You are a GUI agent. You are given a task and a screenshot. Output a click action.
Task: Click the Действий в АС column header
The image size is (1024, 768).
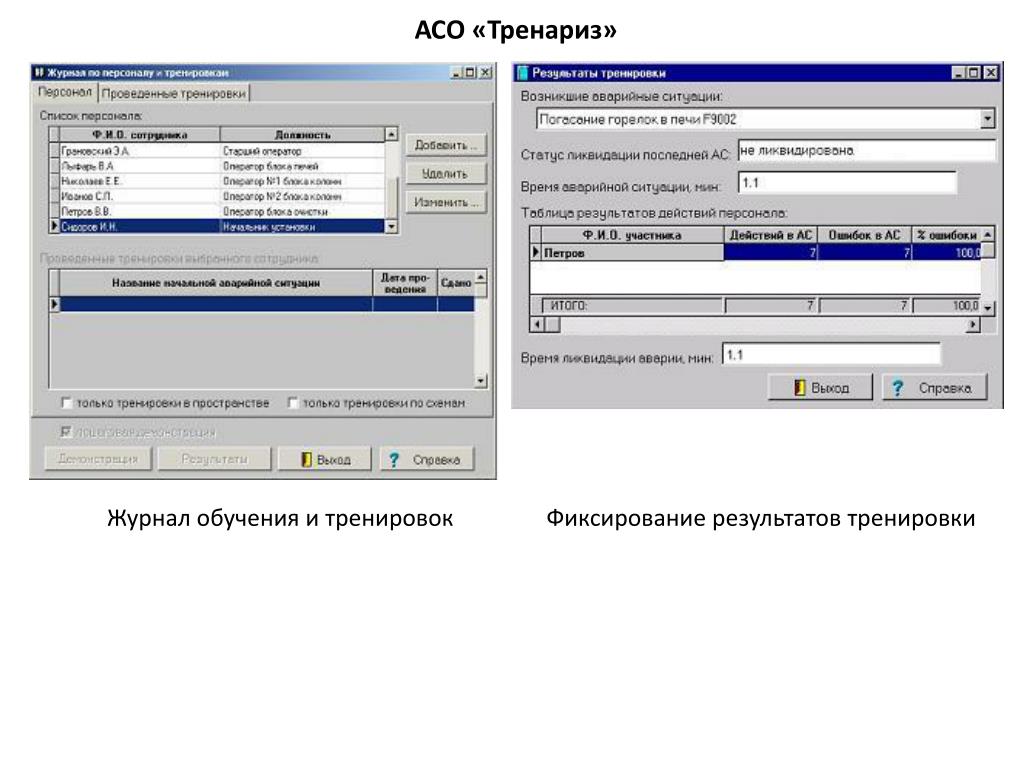[x=771, y=234]
